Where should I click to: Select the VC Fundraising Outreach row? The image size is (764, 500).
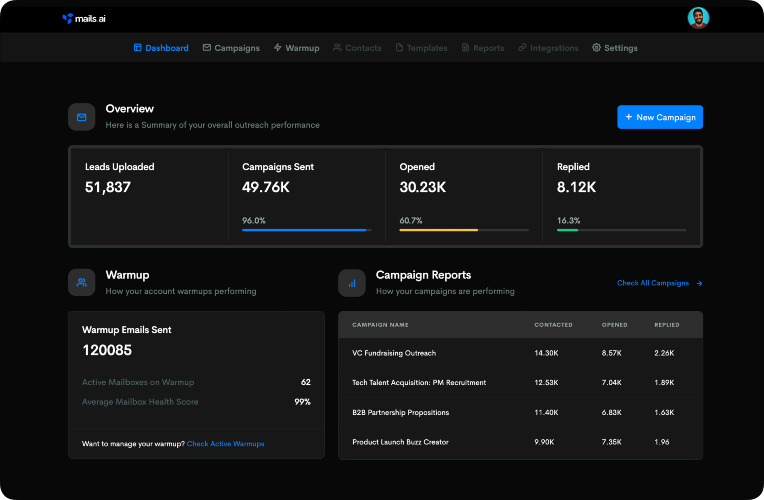[520, 353]
